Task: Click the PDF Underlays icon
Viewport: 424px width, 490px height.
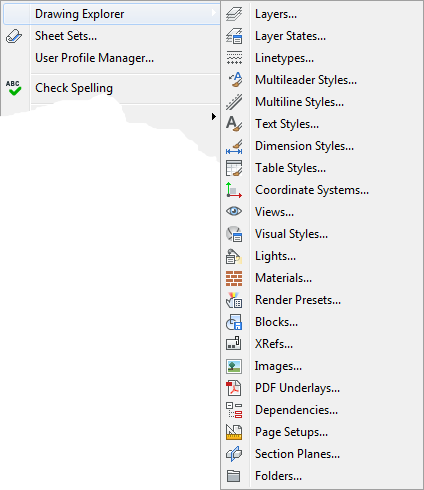Action: [234, 388]
